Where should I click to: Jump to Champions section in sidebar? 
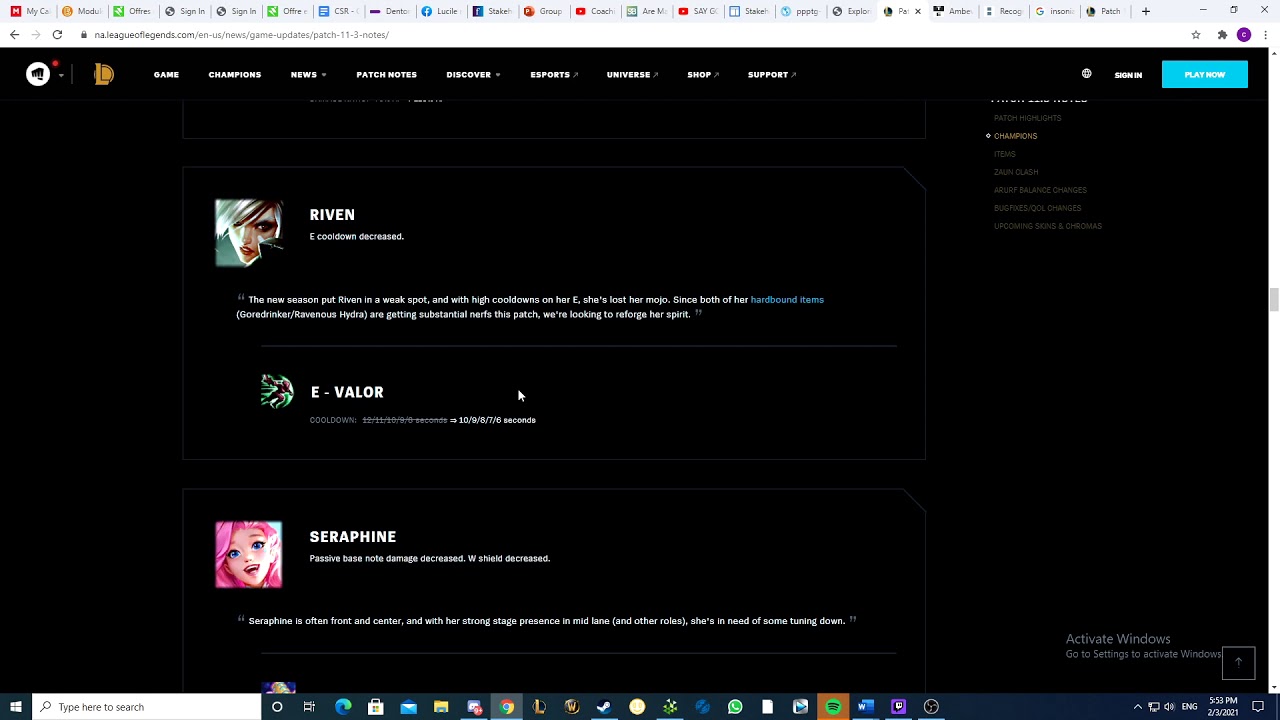coord(1015,136)
